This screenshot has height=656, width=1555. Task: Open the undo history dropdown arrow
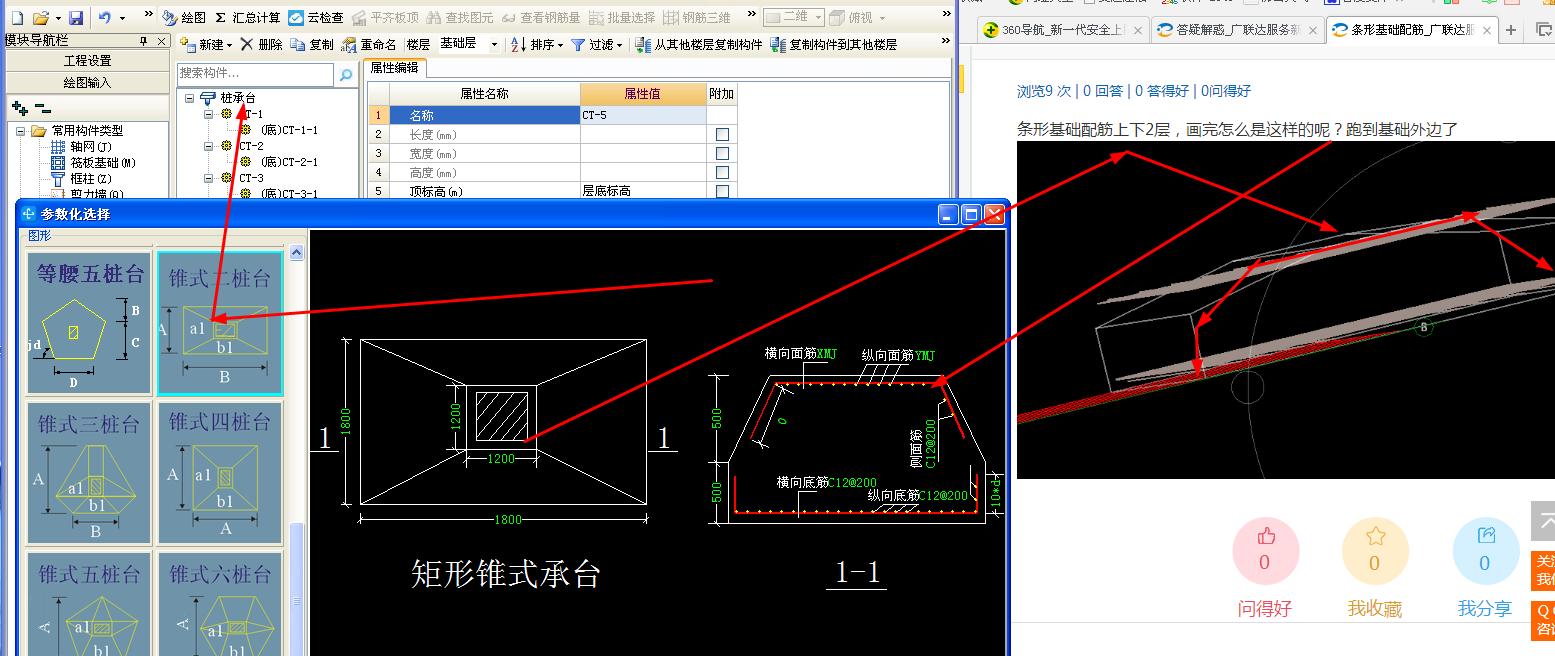pos(122,18)
